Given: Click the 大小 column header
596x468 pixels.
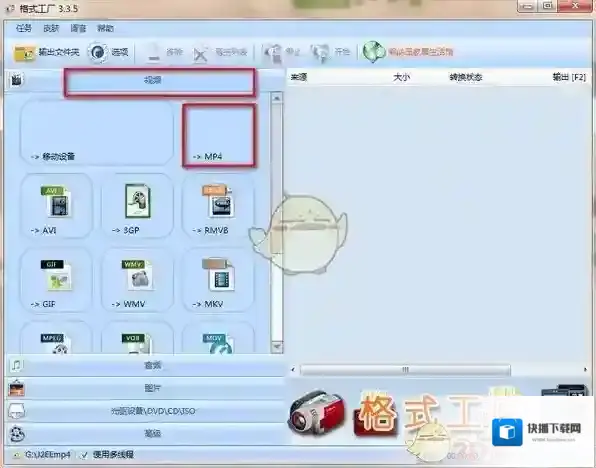Looking at the screenshot, I should point(401,77).
